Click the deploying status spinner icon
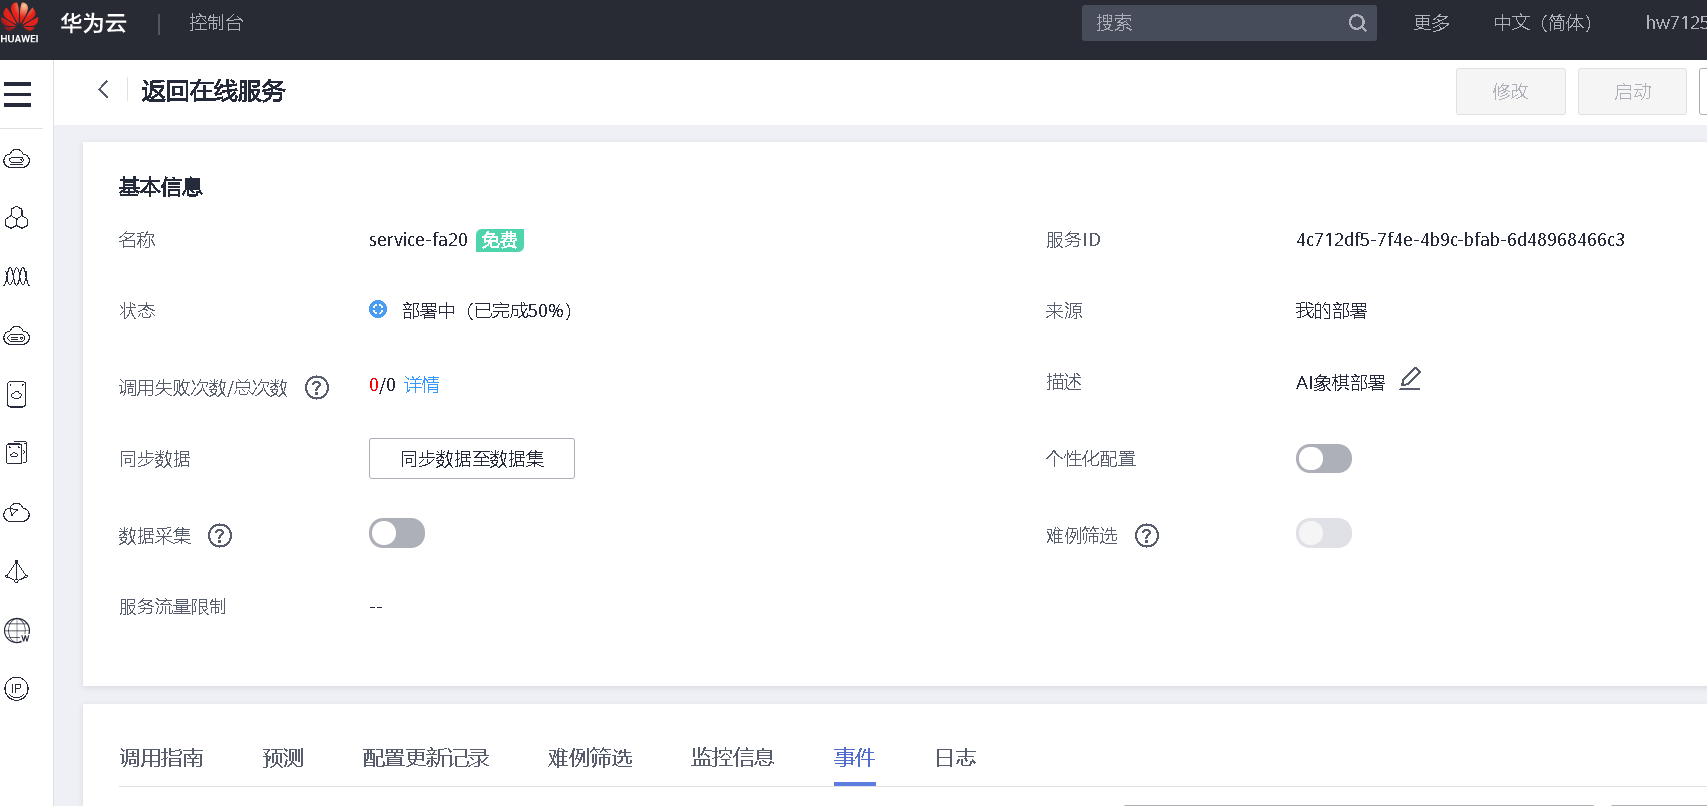Image resolution: width=1707 pixels, height=806 pixels. (x=378, y=310)
